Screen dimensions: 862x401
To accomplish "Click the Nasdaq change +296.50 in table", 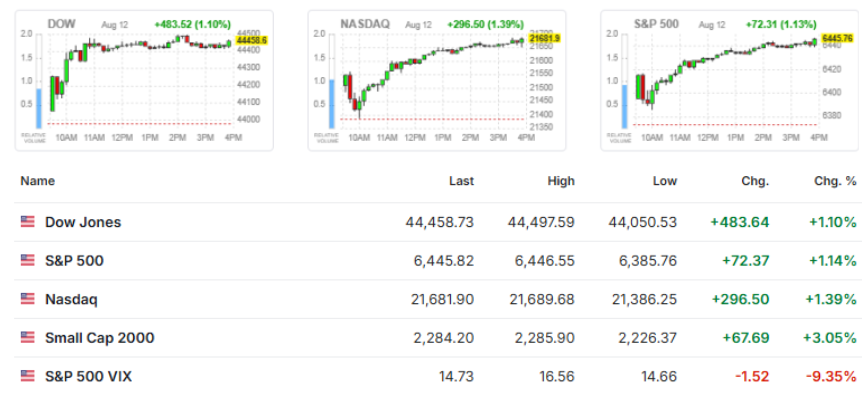I will pyautogui.click(x=741, y=299).
